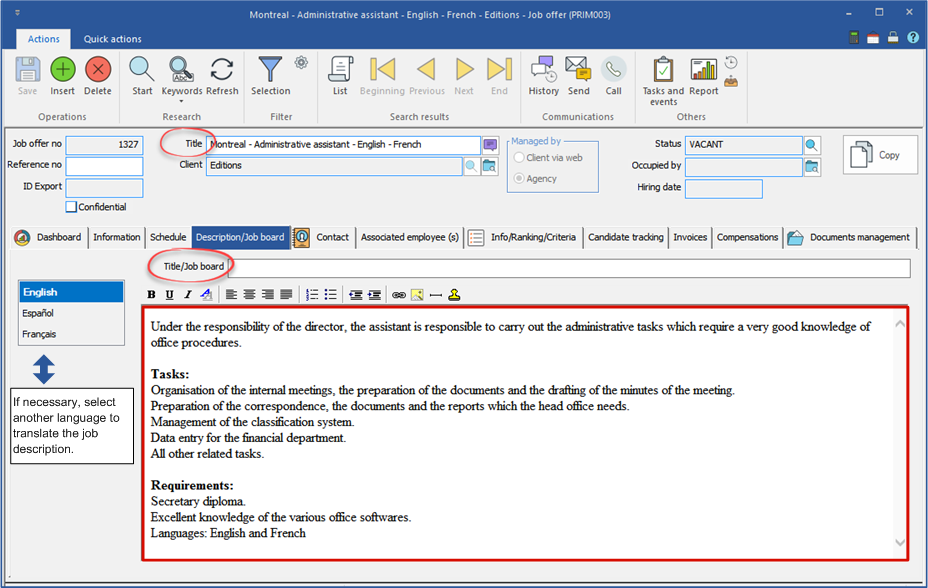The width and height of the screenshot is (928, 588).
Task: Align description text right
Action: (268, 295)
